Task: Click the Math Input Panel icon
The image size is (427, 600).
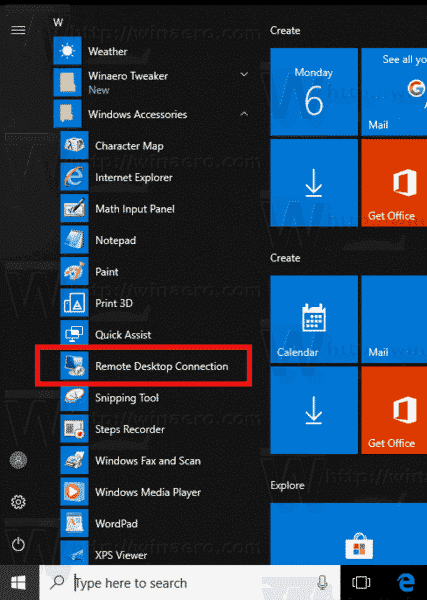Action: (74, 208)
